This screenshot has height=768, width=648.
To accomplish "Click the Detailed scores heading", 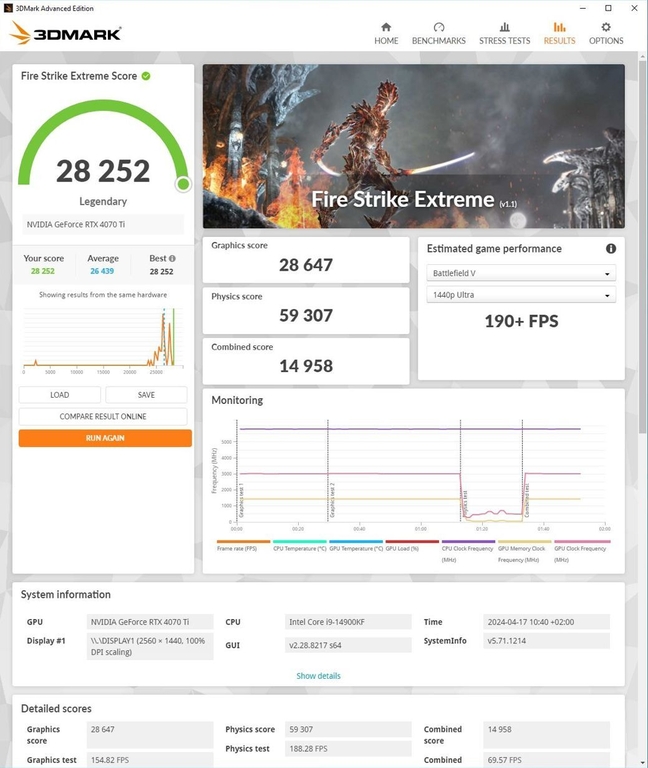I will [x=56, y=708].
